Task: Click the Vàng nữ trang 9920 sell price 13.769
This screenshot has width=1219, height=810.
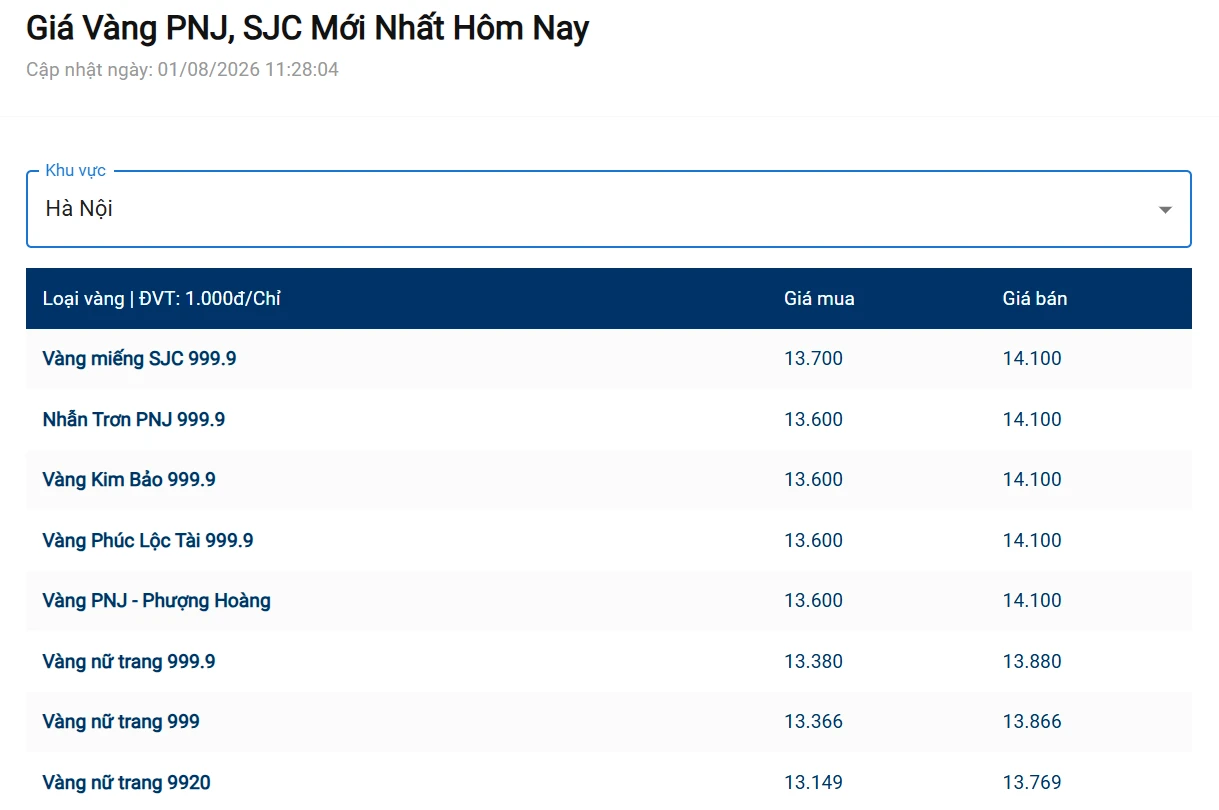Action: (x=1032, y=782)
